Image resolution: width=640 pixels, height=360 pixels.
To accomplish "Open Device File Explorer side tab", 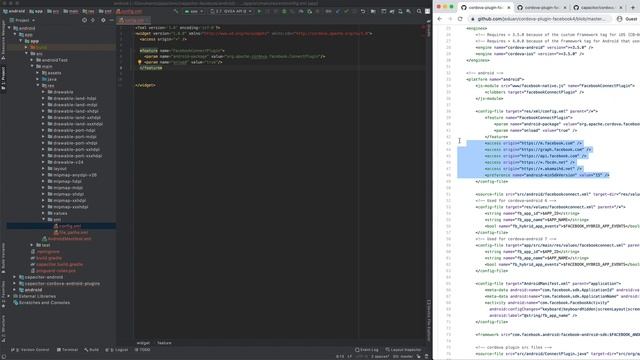I will (429, 320).
